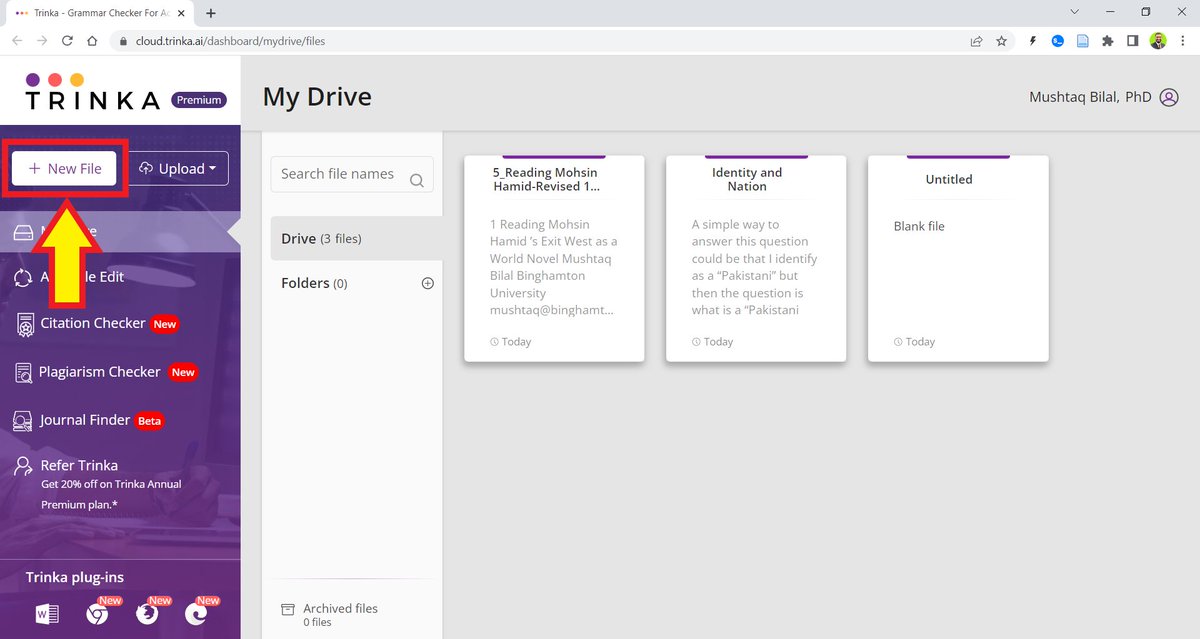
Task: Open the user account avatar icon
Action: coord(1169,98)
